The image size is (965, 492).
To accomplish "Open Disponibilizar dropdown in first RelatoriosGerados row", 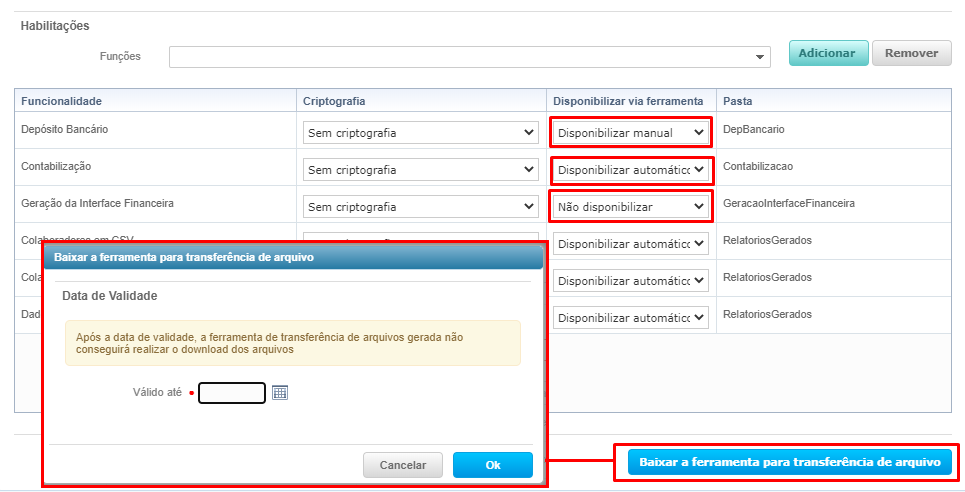I will [x=630, y=244].
